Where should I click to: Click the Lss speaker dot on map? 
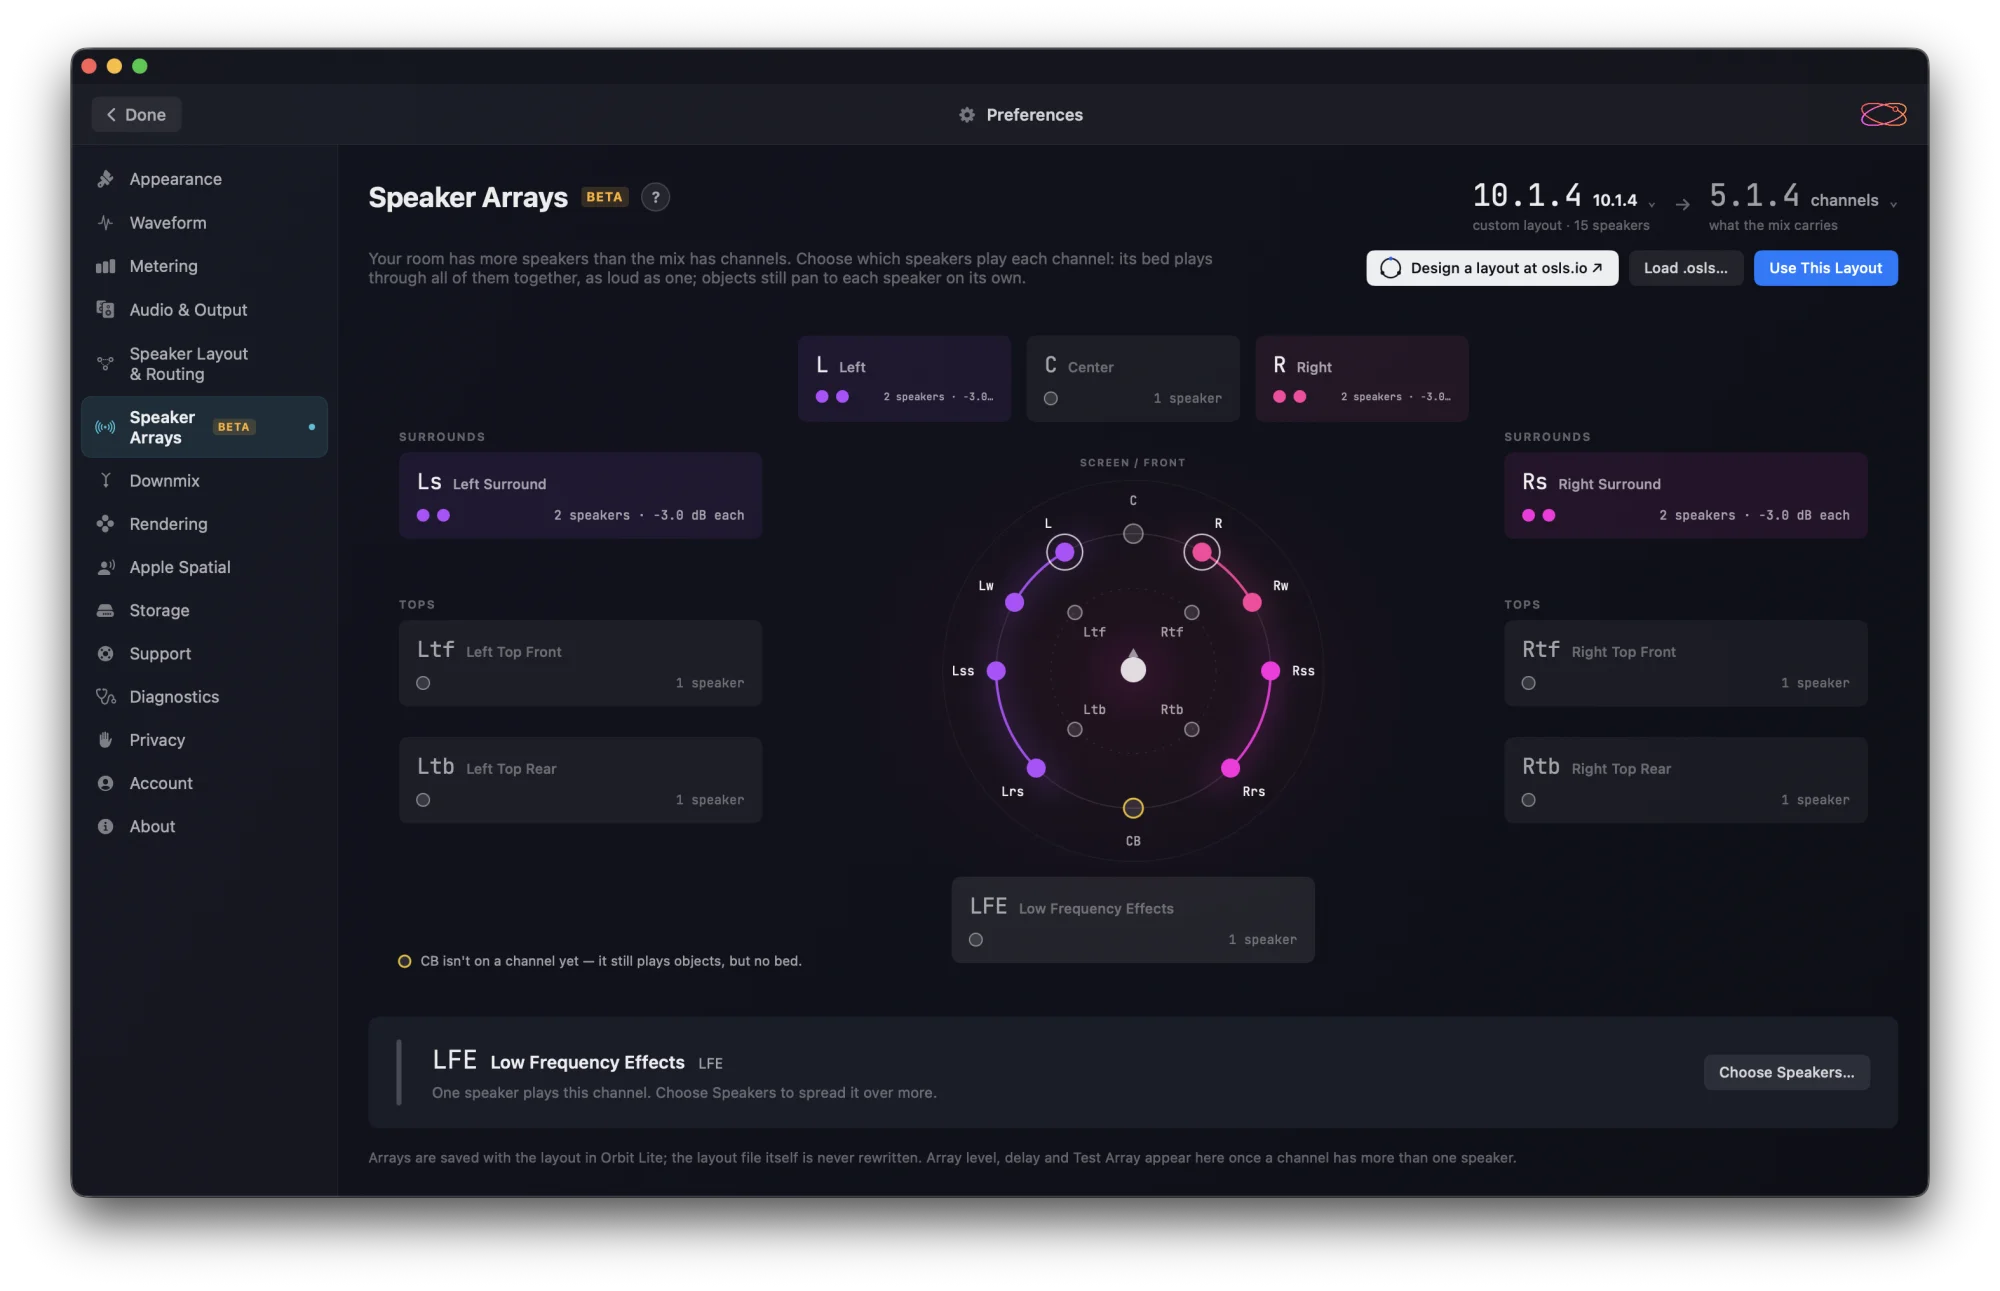pos(996,670)
